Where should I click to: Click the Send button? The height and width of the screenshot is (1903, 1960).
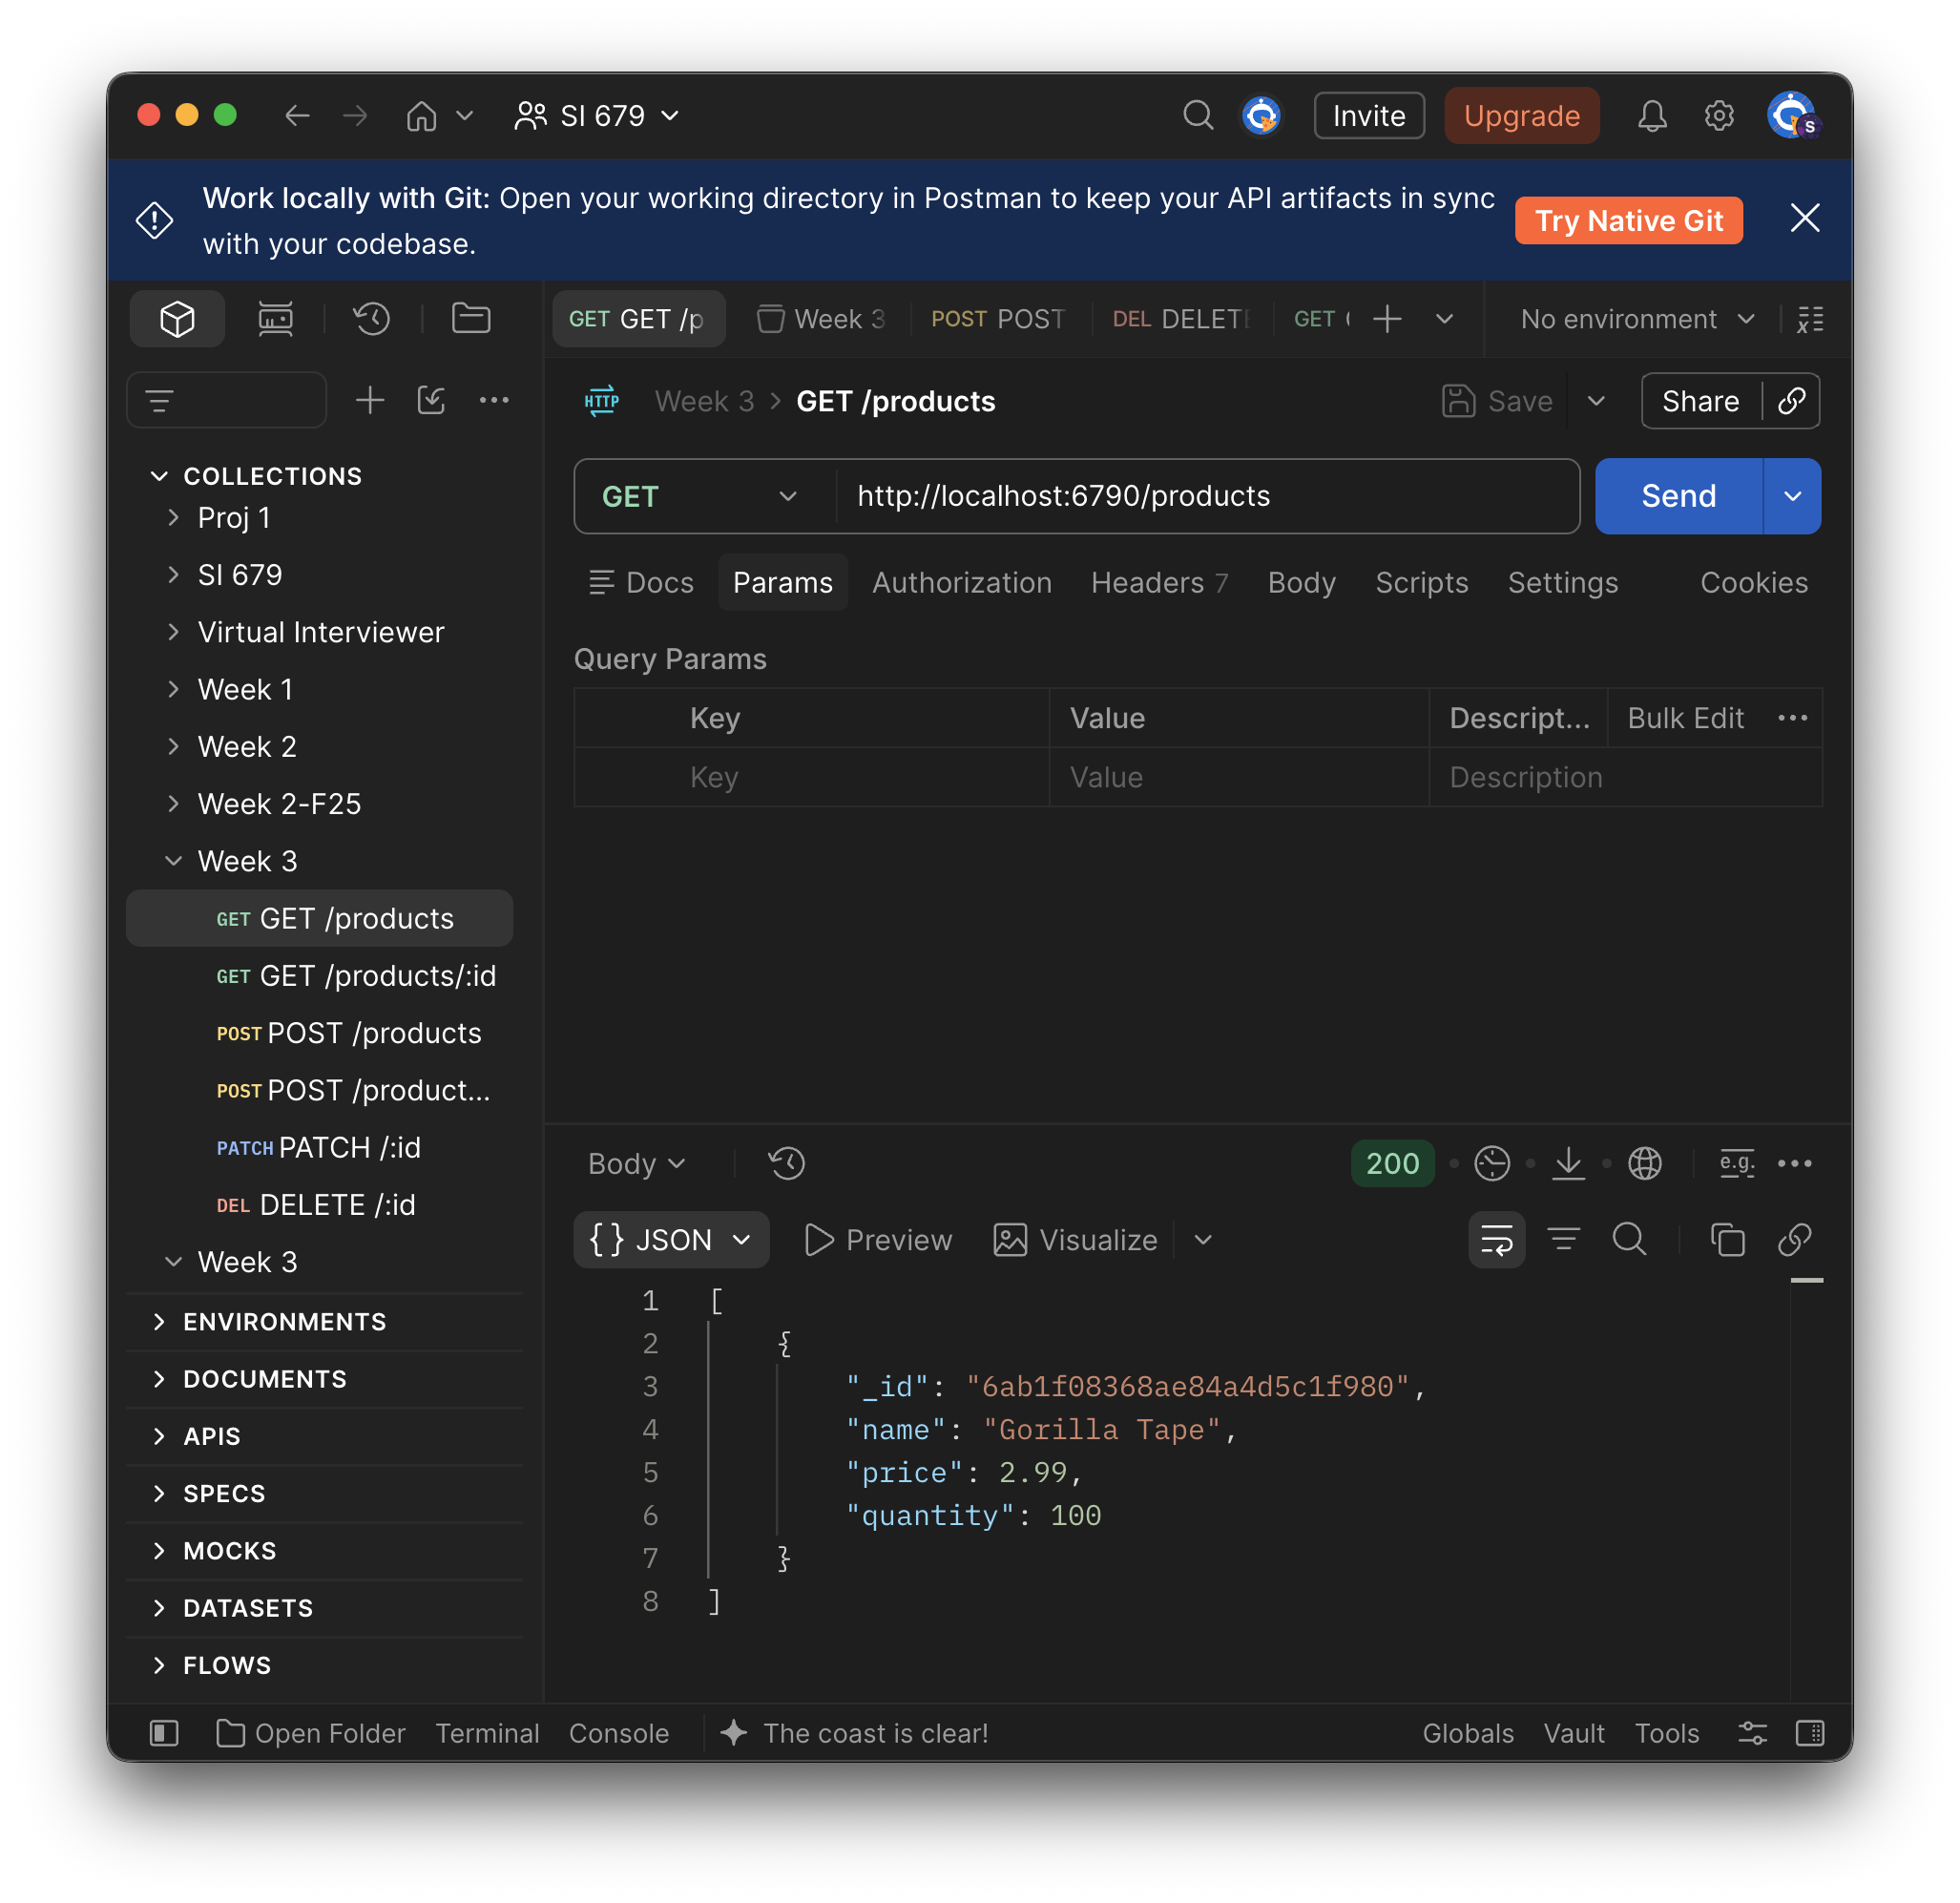pos(1678,496)
